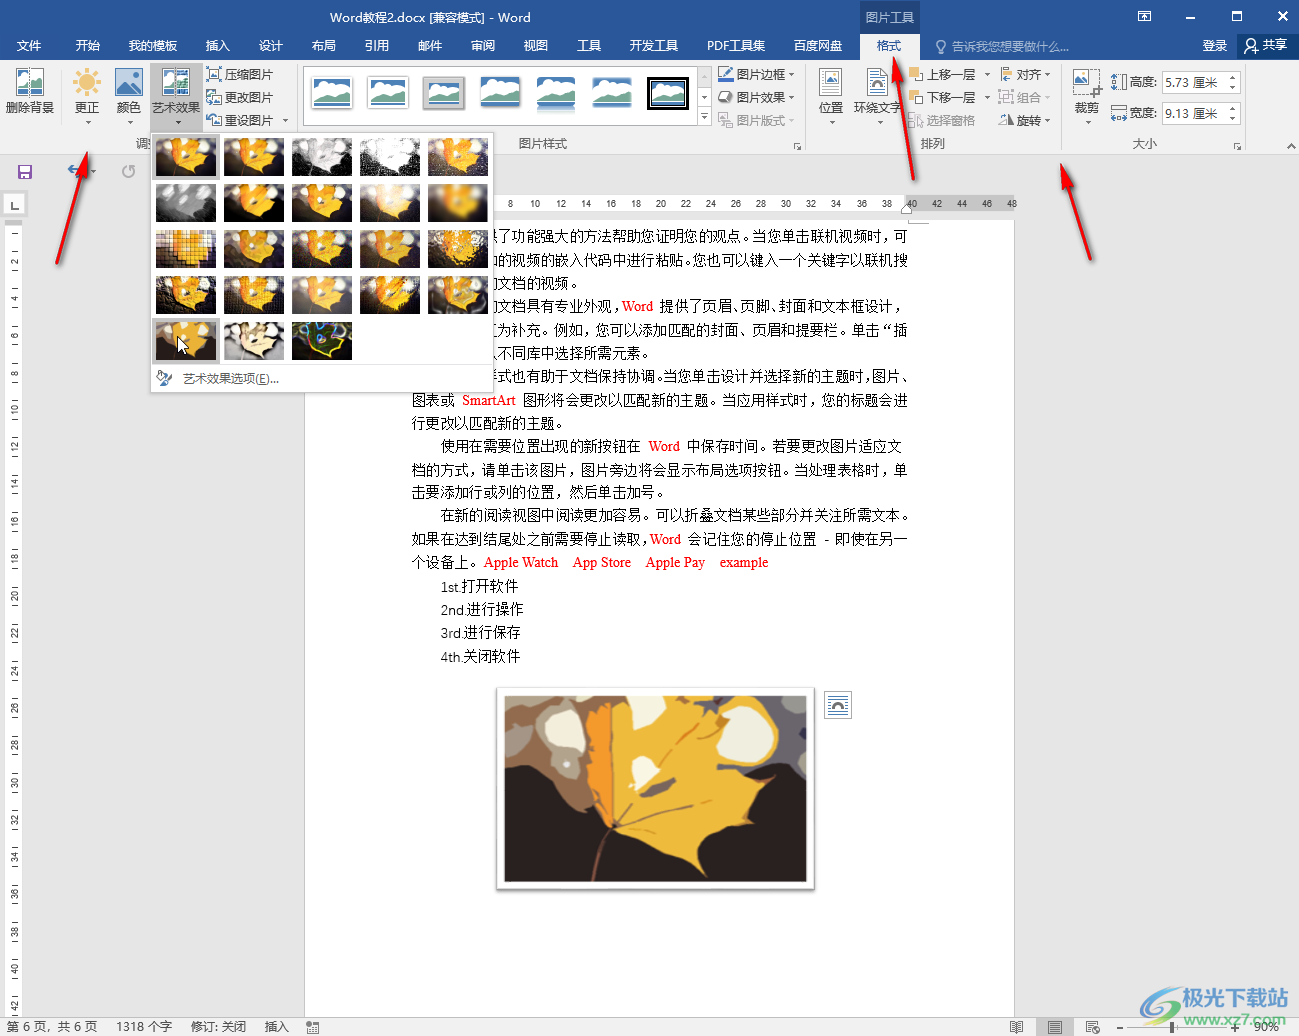This screenshot has width=1299, height=1036.
Task: Click the zoom slider in the status bar
Action: click(x=1176, y=1027)
